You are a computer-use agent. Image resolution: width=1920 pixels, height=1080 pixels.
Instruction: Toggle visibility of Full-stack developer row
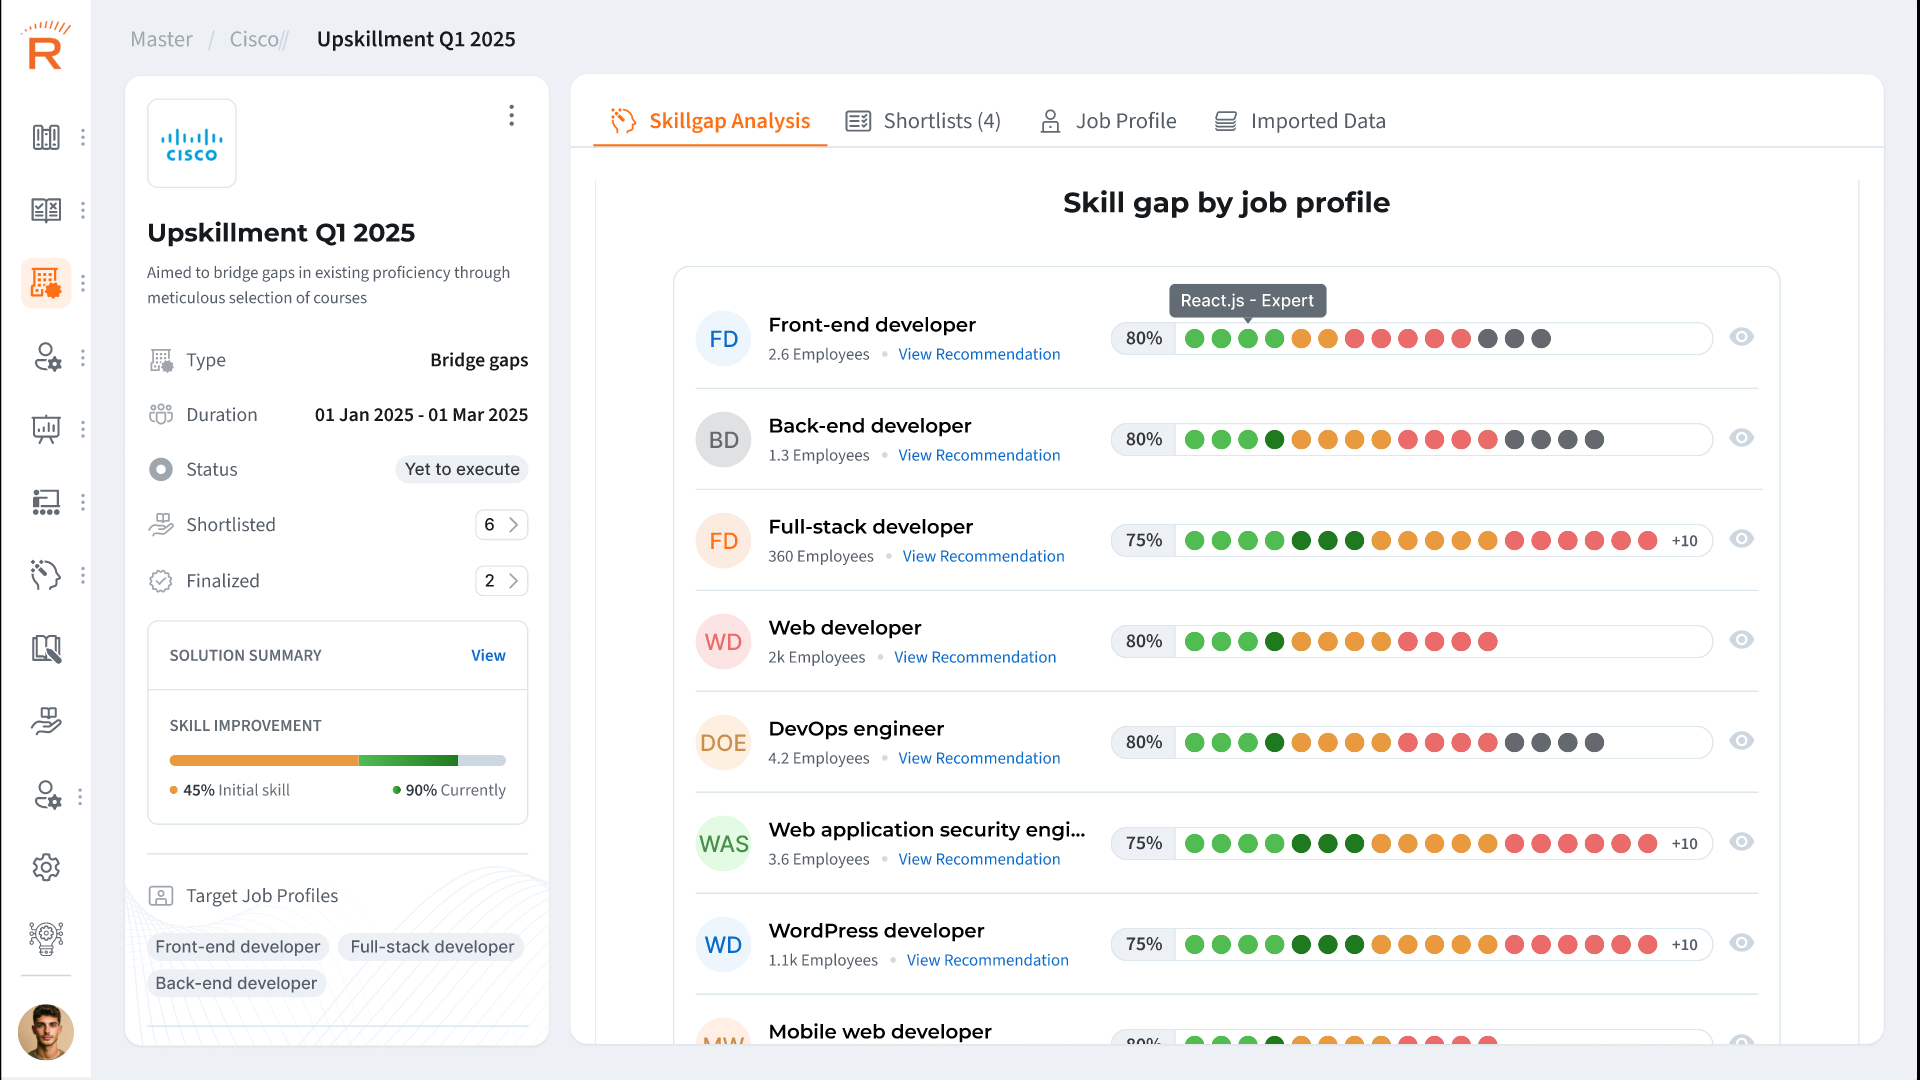pyautogui.click(x=1741, y=539)
